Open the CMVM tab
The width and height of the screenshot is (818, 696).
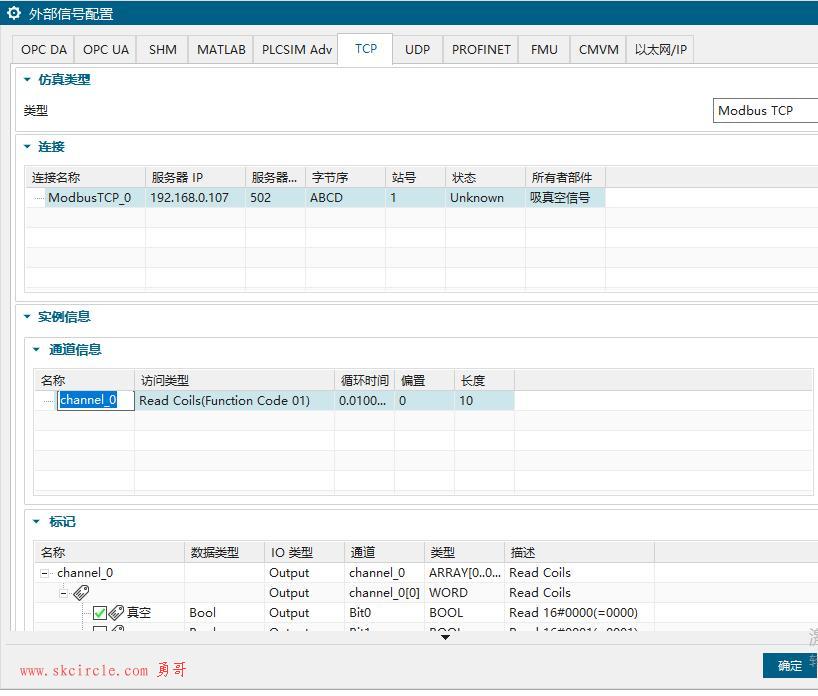pos(598,50)
